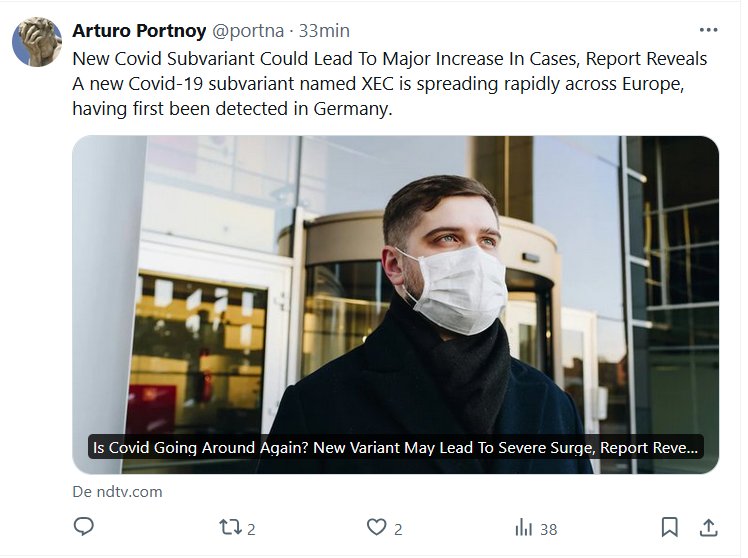
Task: Open the three-dot more options menu
Action: point(708,31)
